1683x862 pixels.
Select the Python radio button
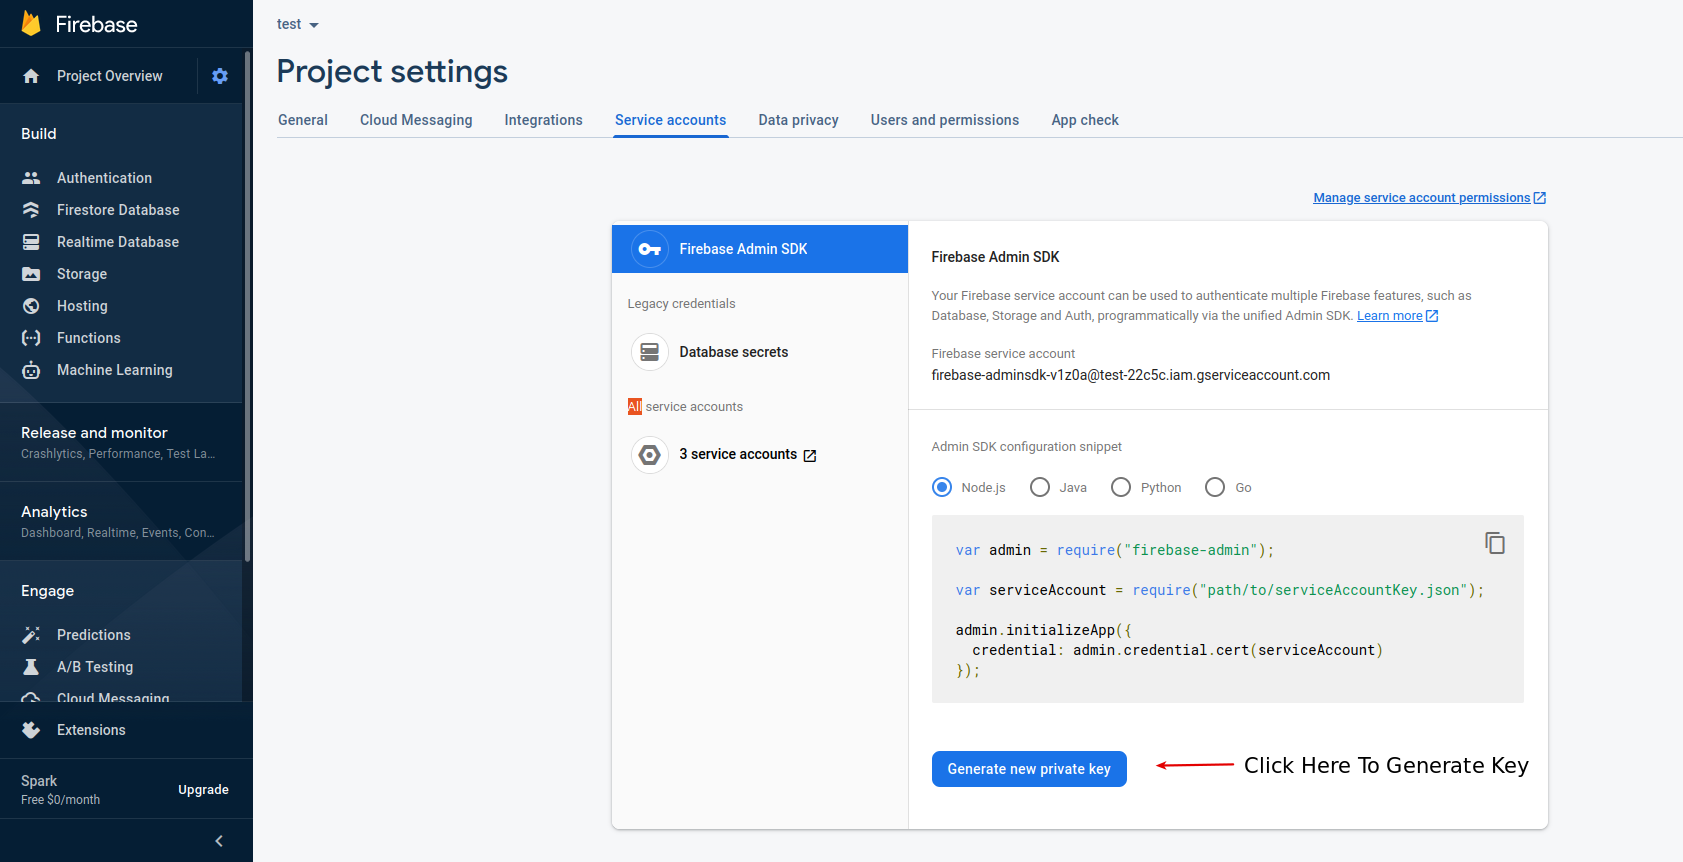(x=1121, y=487)
